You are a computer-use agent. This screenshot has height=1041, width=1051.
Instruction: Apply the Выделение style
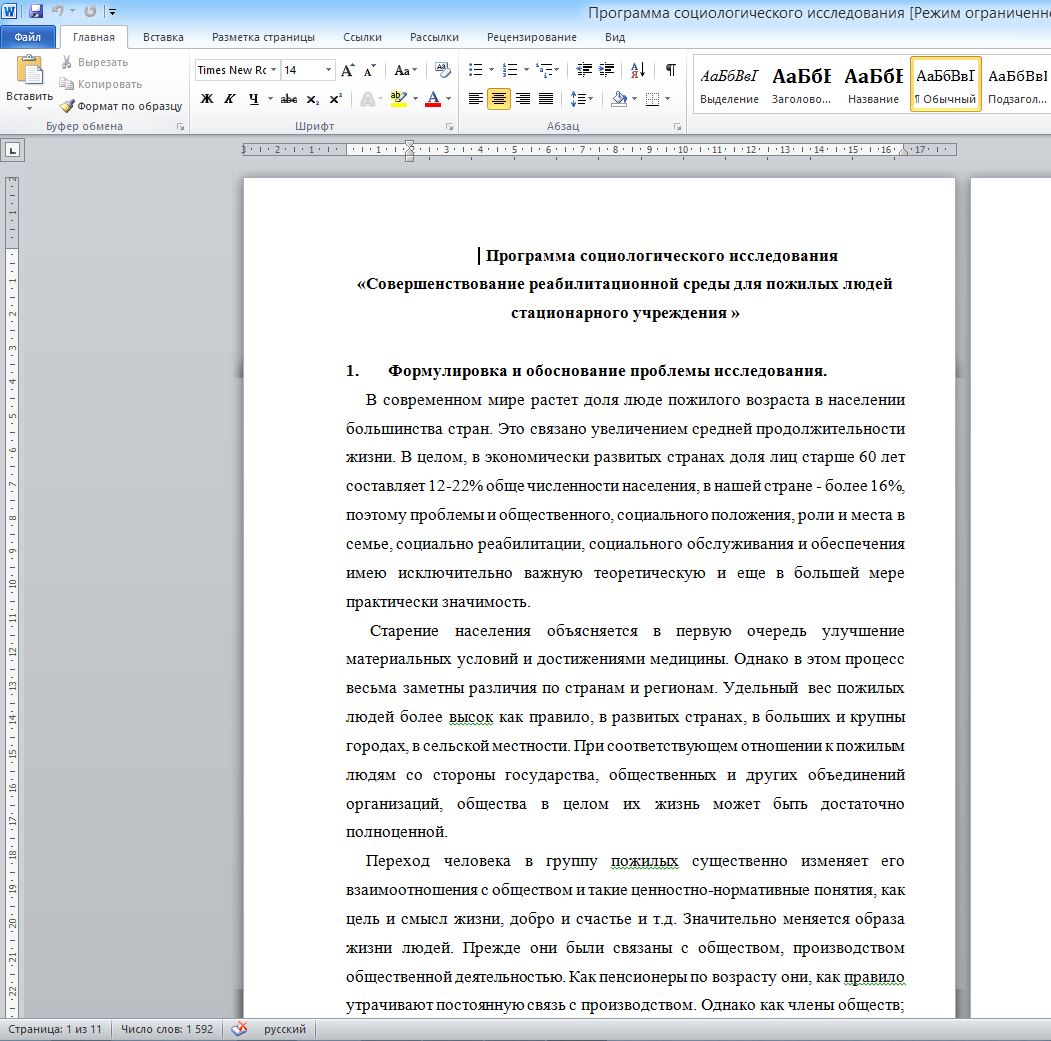point(729,84)
